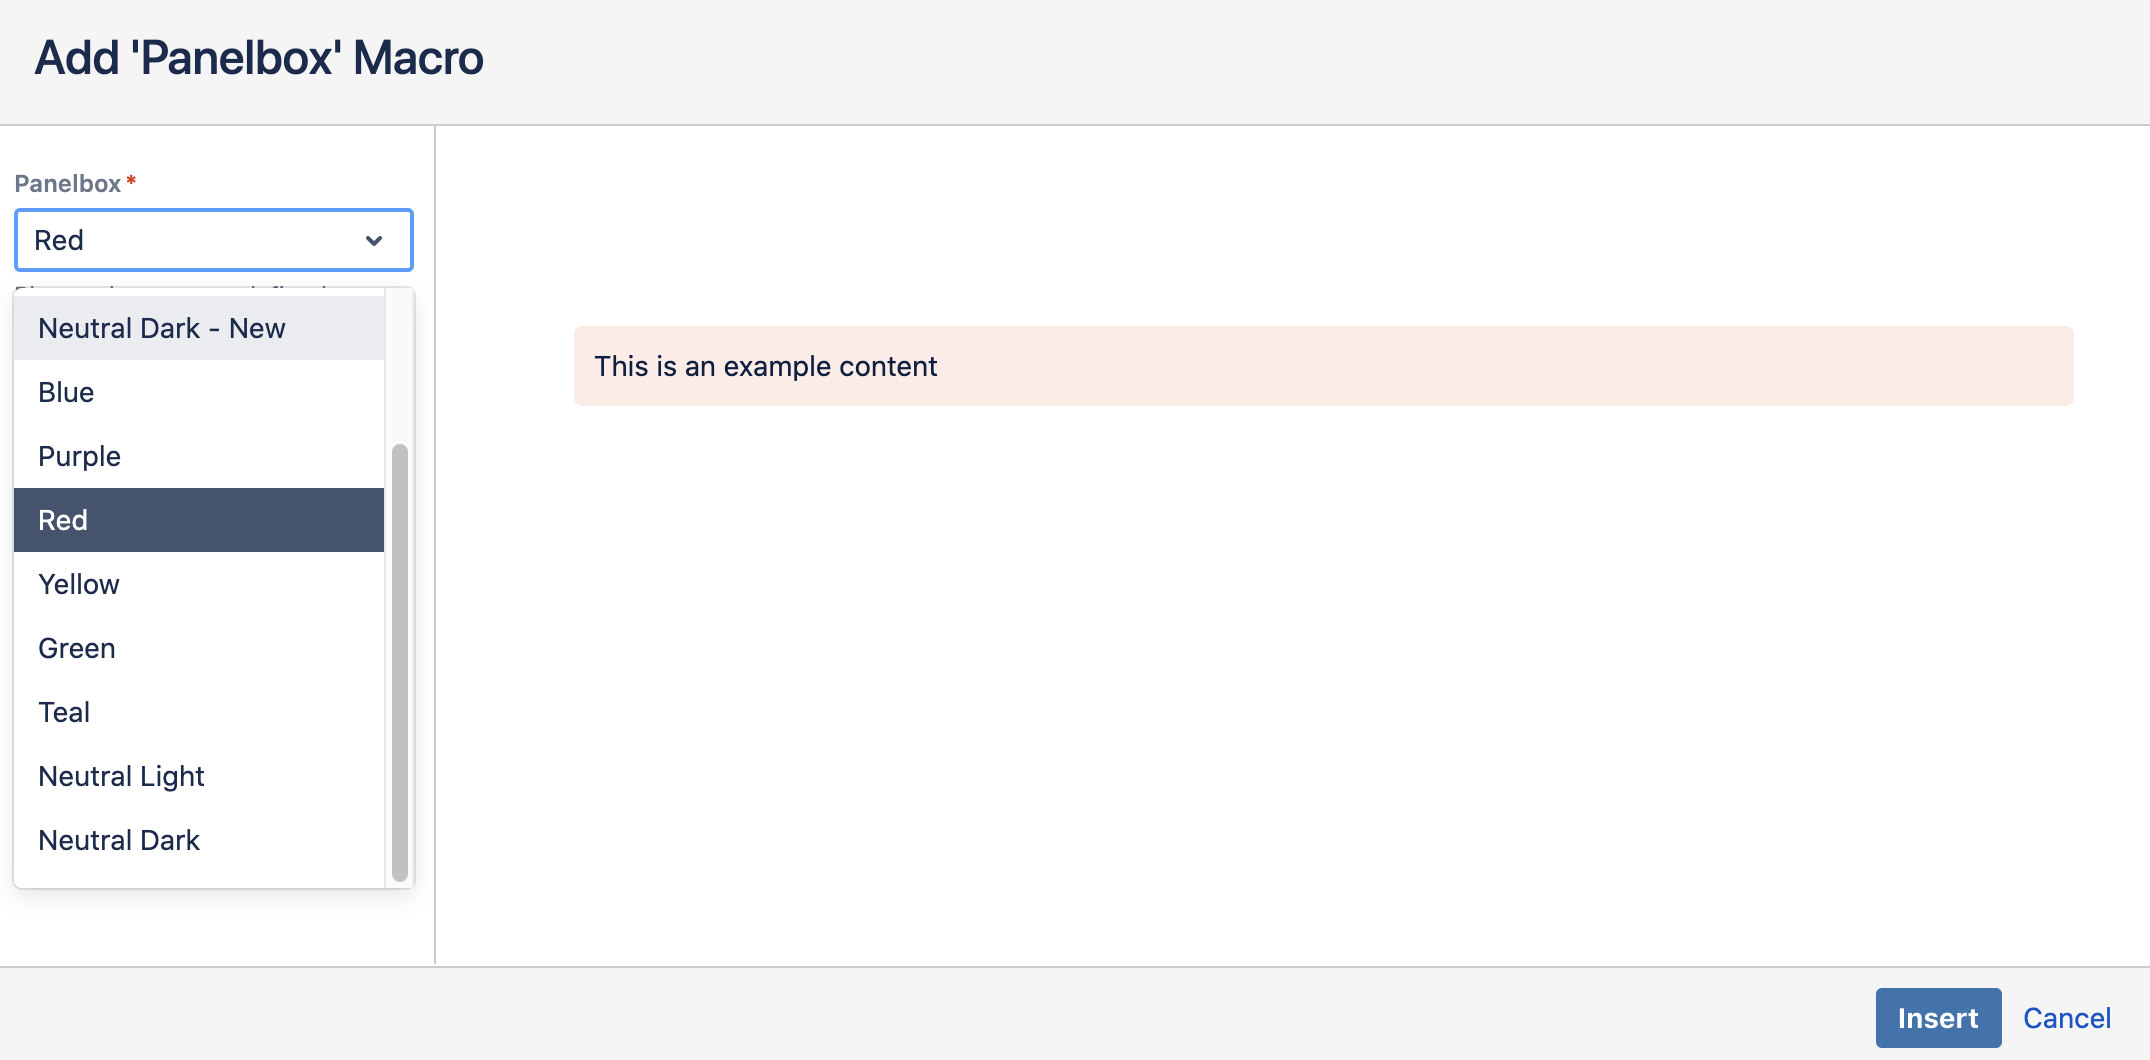Choose Yellow as the panel color
This screenshot has height=1060, width=2150.
tap(78, 583)
